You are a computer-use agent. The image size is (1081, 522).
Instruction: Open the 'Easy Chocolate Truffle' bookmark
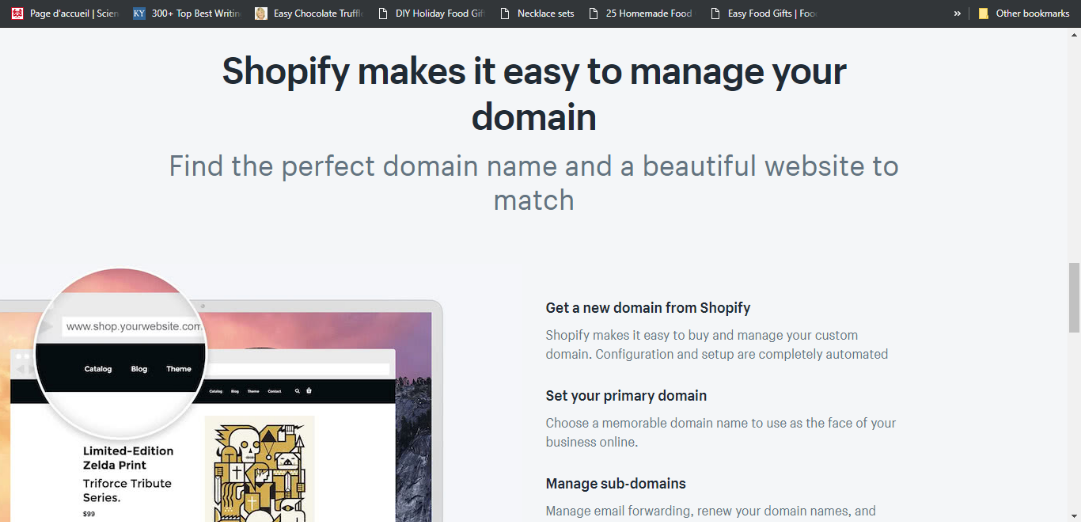[x=308, y=13]
